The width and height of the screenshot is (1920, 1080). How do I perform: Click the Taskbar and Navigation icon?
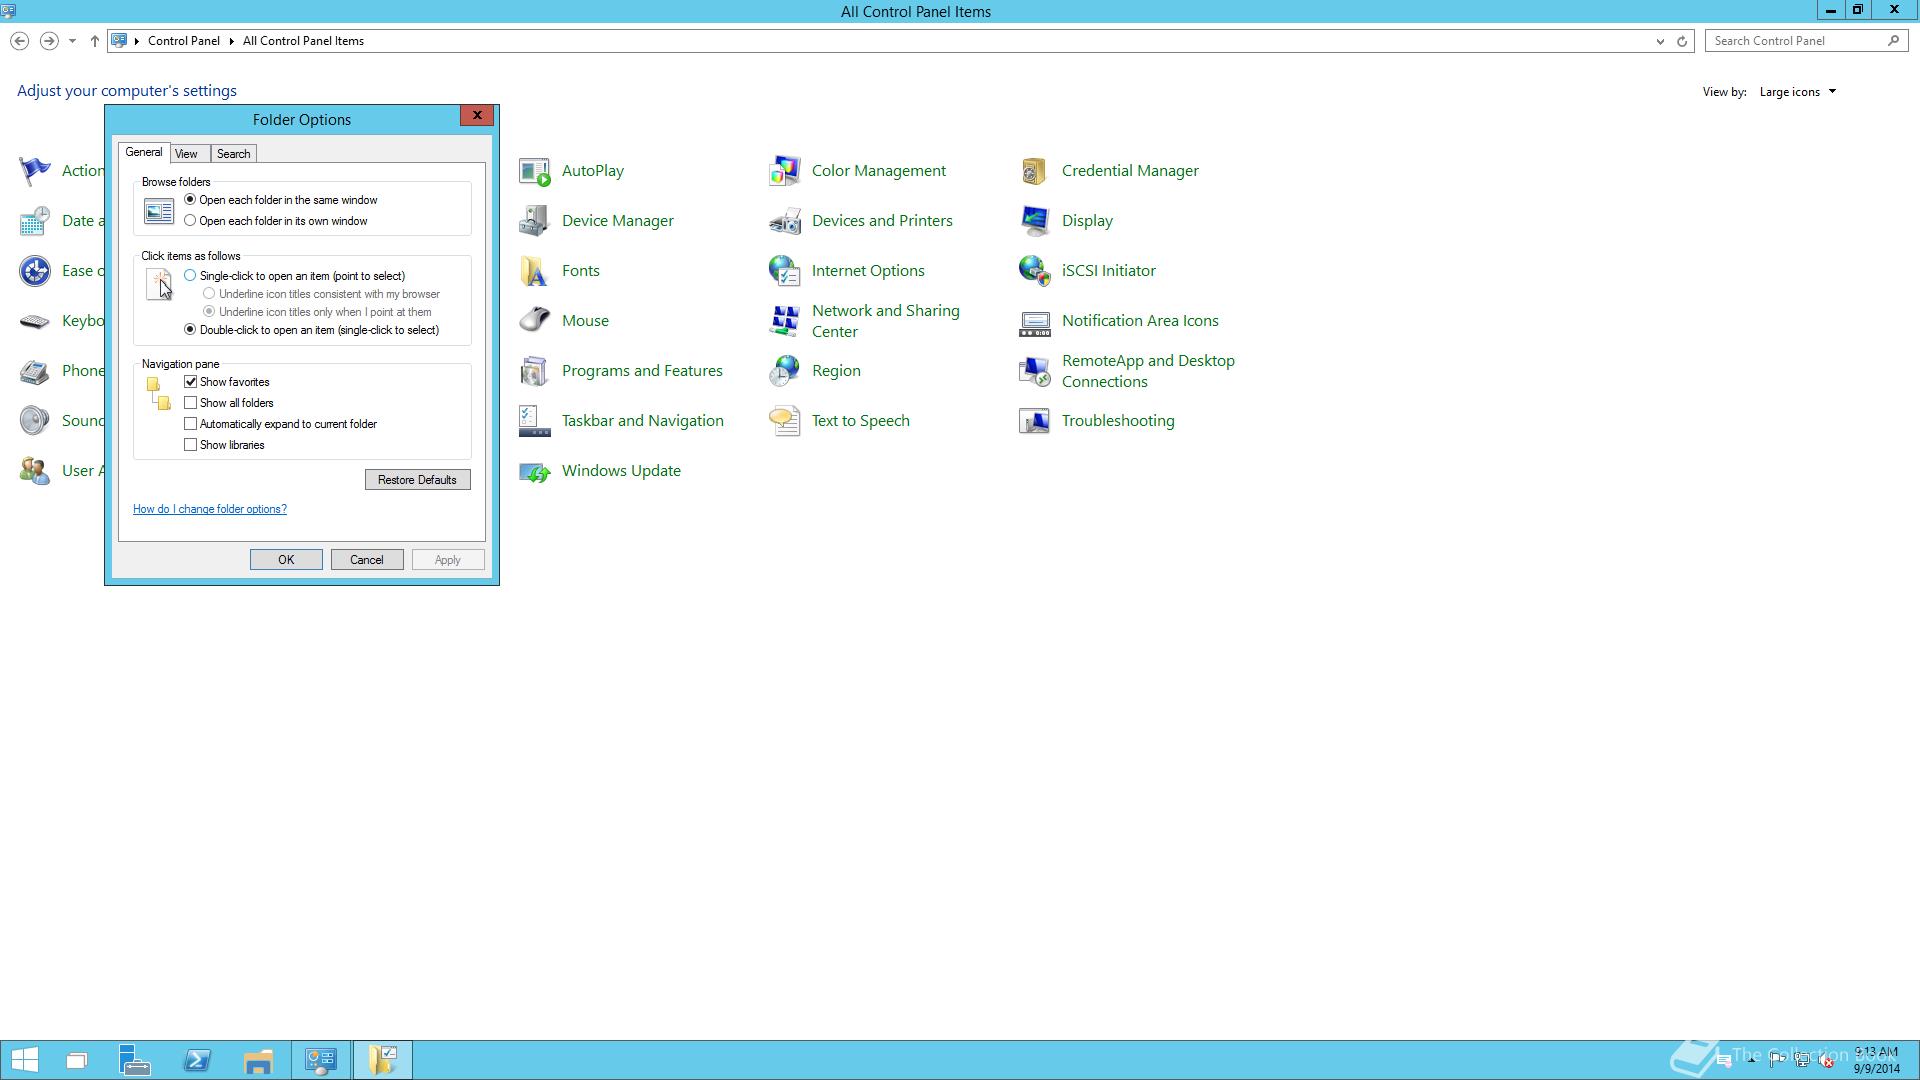click(x=535, y=421)
